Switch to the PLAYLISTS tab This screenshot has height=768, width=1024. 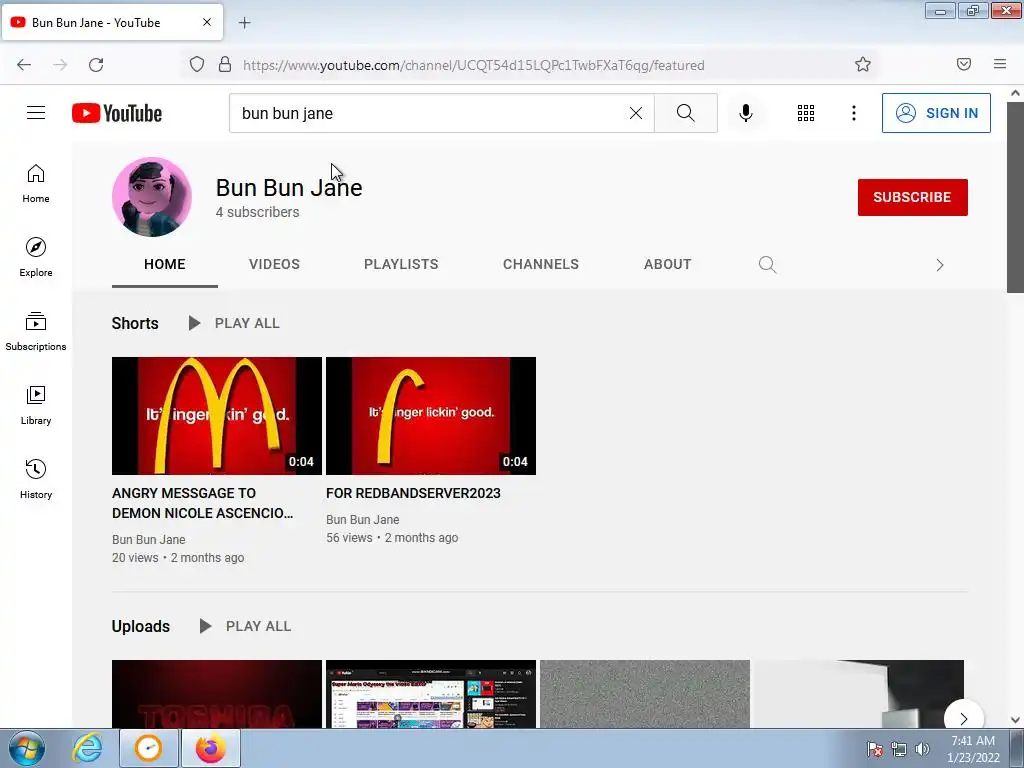pyautogui.click(x=401, y=264)
